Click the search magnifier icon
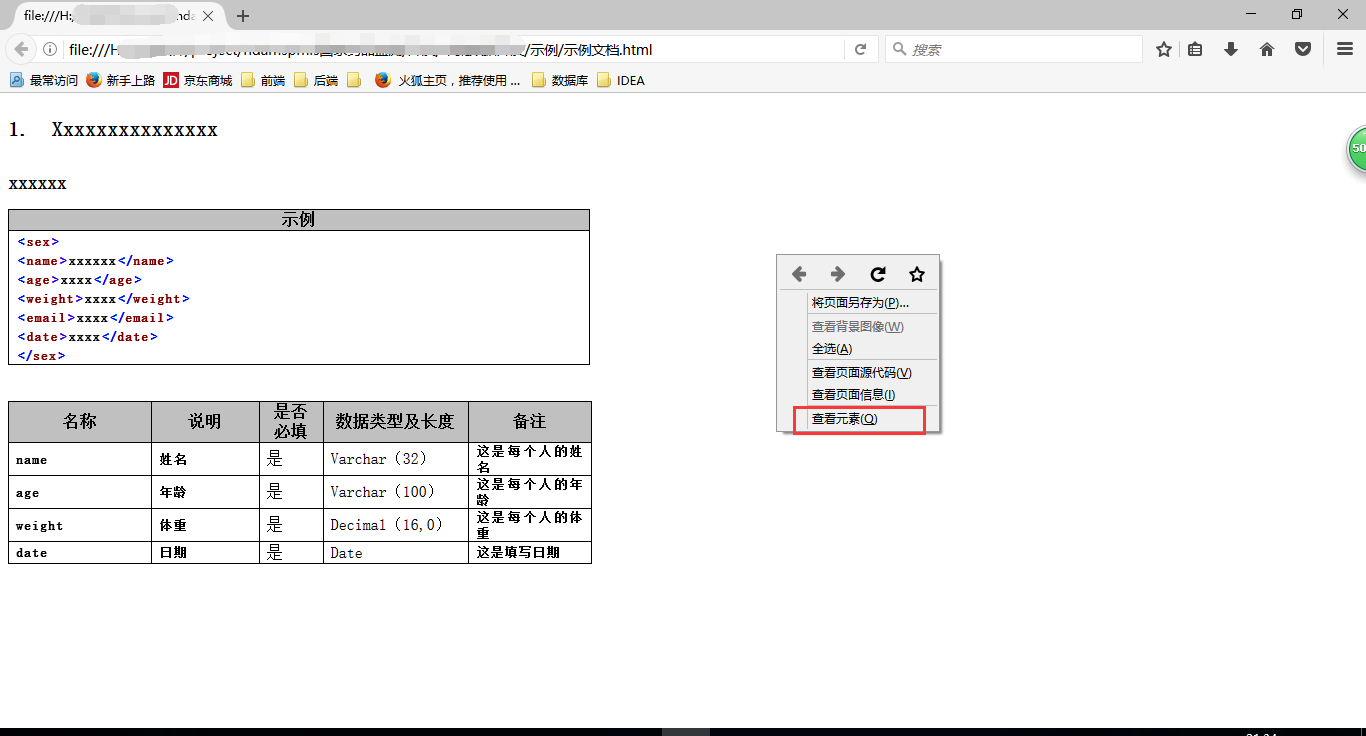 click(899, 49)
